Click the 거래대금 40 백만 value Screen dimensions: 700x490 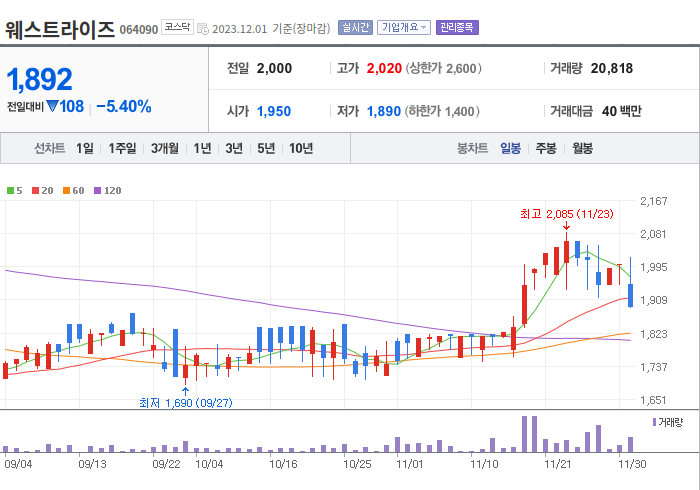[621, 111]
